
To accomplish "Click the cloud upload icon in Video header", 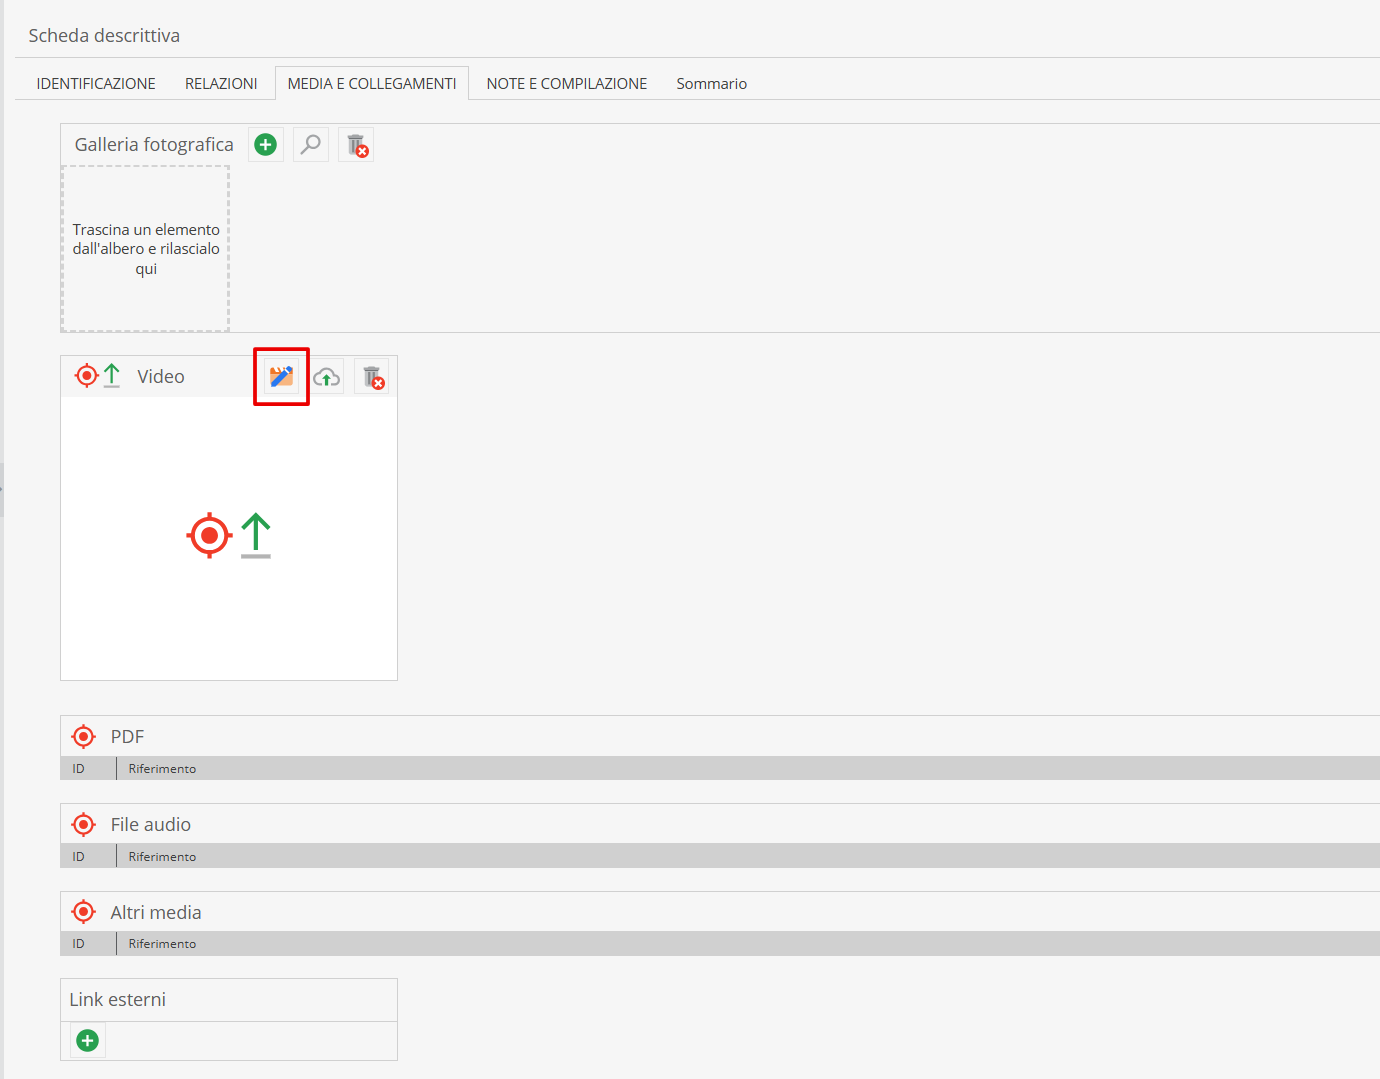I will click(327, 377).
